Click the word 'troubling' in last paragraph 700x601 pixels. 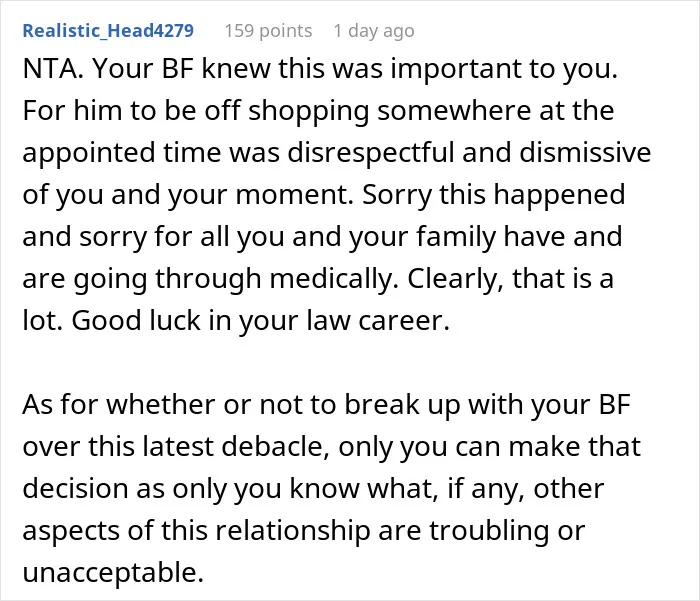click(489, 531)
